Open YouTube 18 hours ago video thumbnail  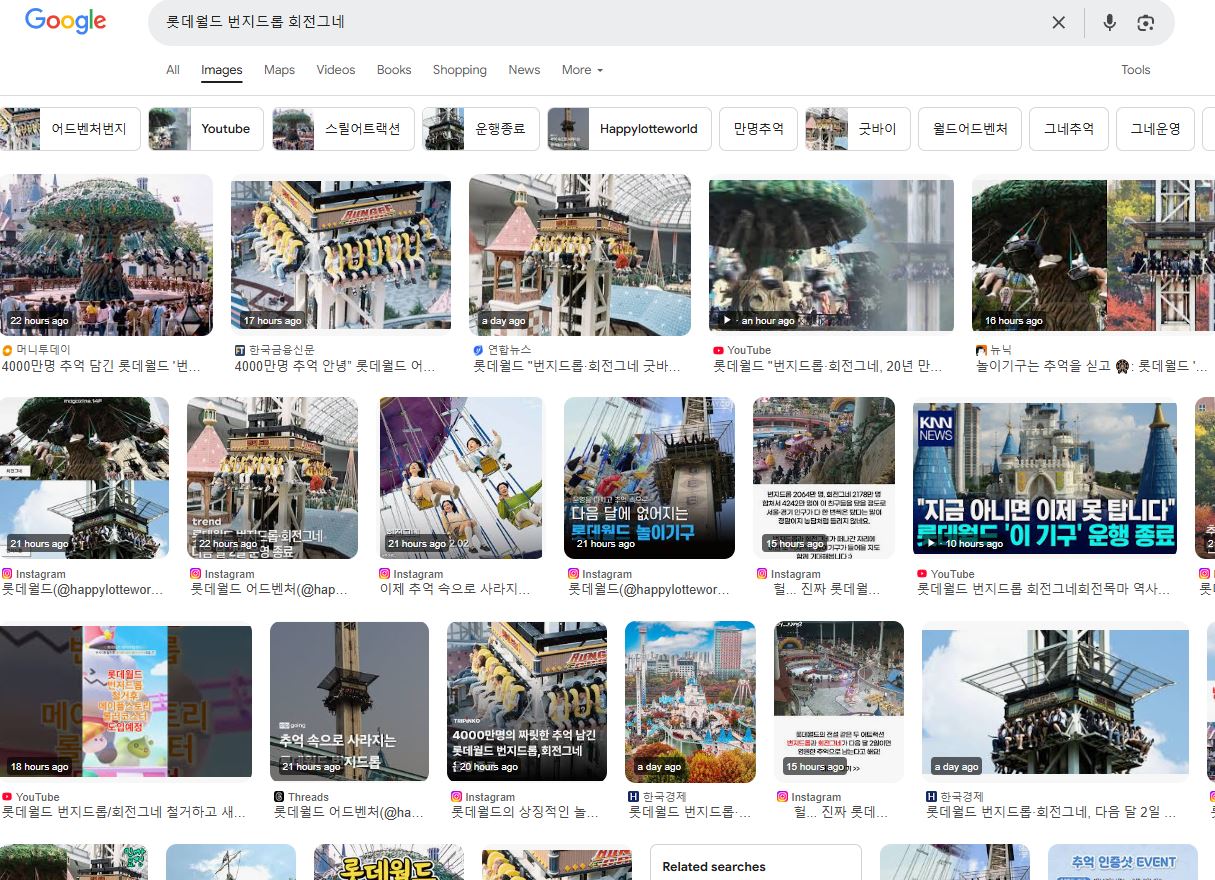pos(126,701)
